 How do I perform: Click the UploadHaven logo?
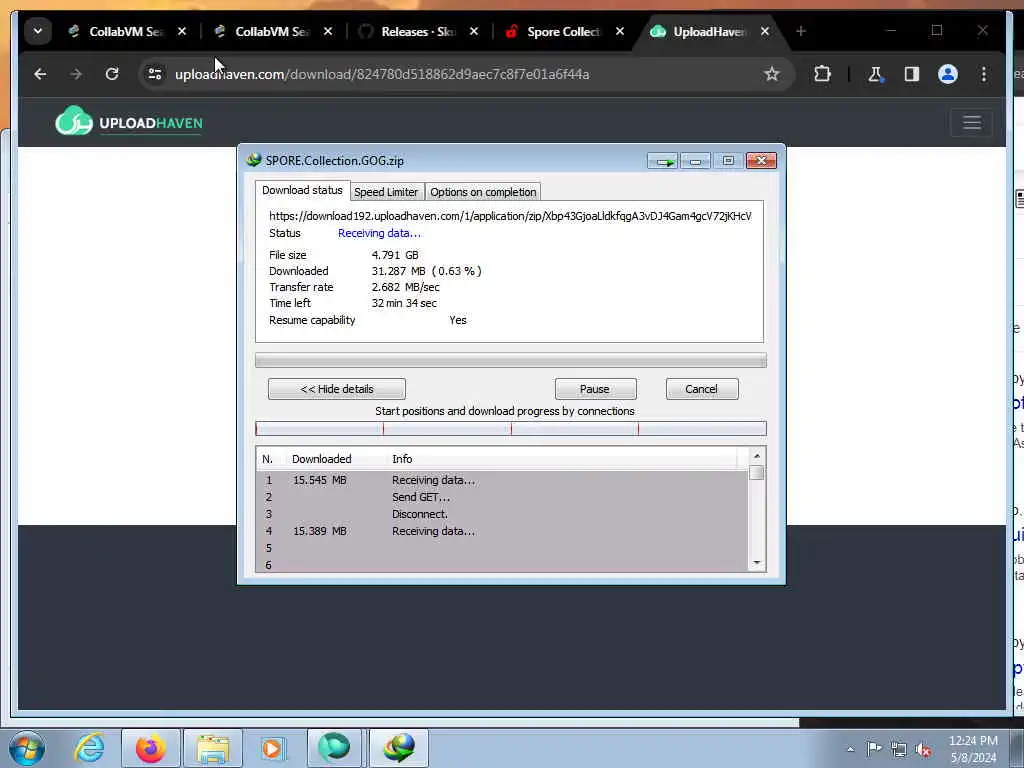click(x=129, y=121)
